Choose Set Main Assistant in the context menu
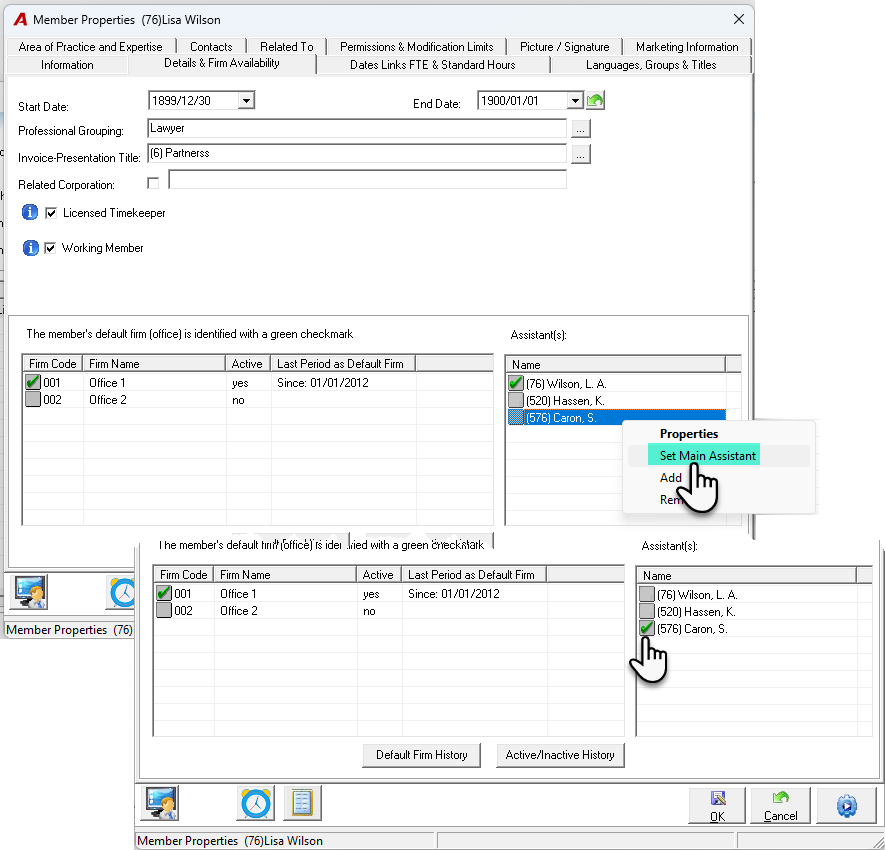 (x=707, y=455)
